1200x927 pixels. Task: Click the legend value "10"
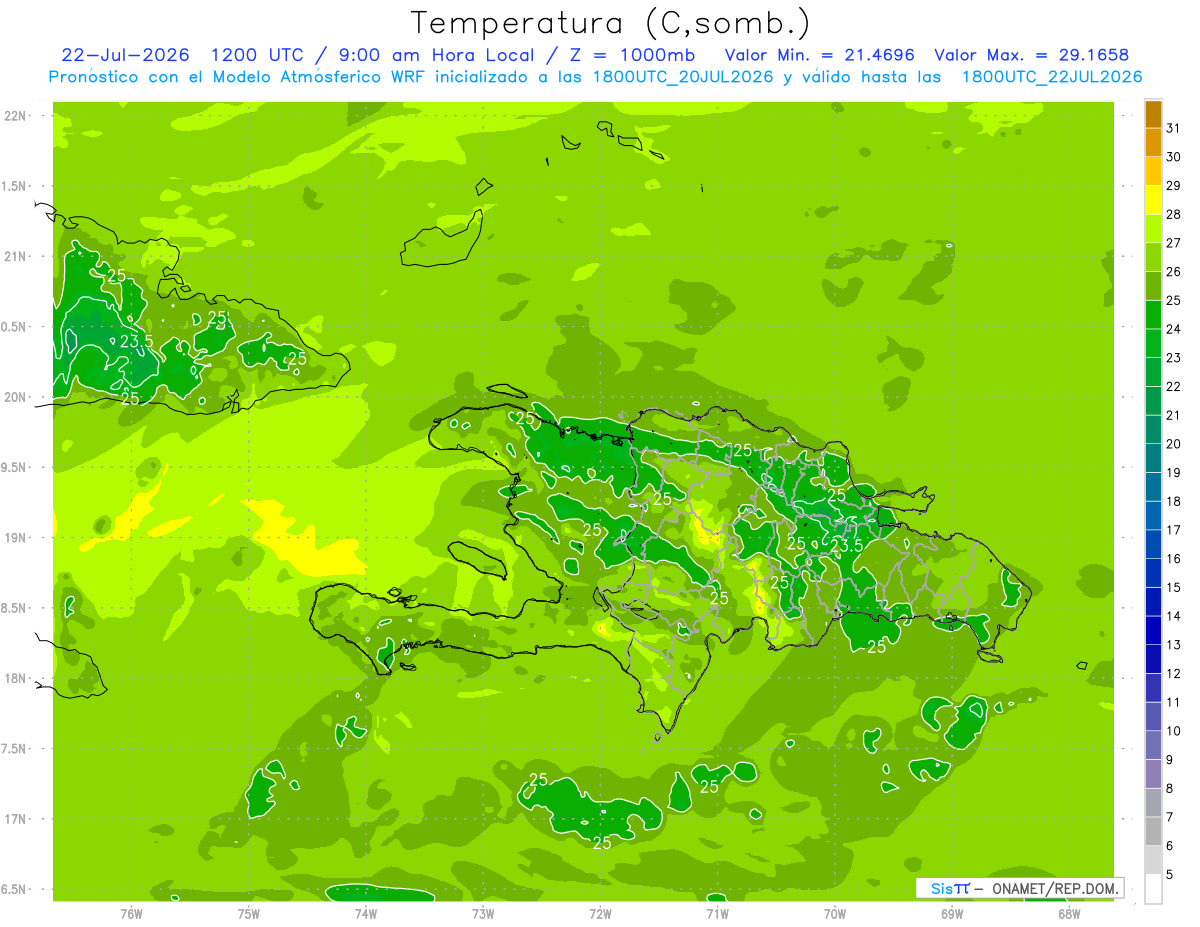tap(1173, 731)
